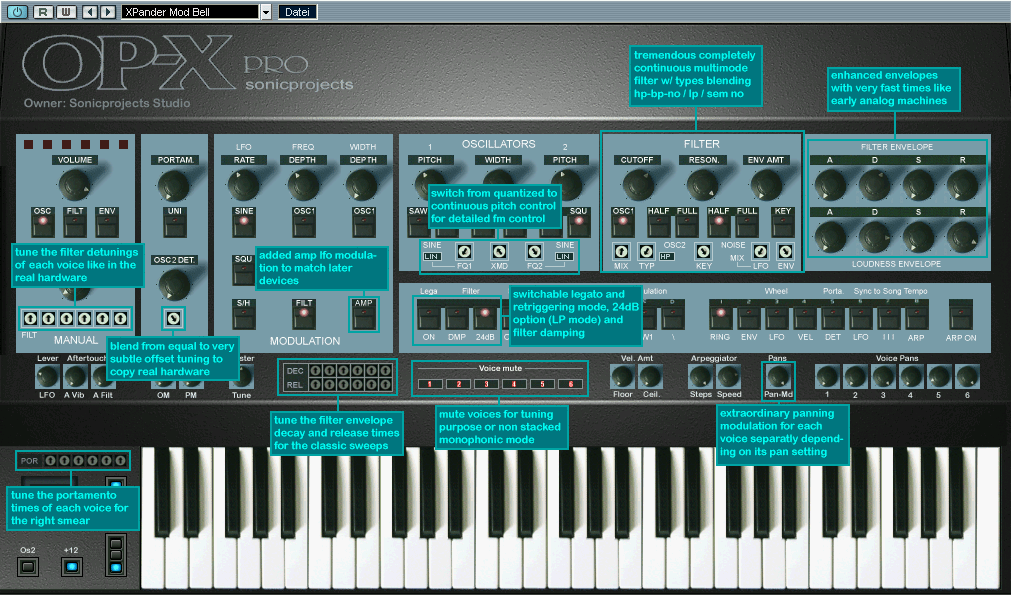Toggle the RING button

pyautogui.click(x=720, y=317)
